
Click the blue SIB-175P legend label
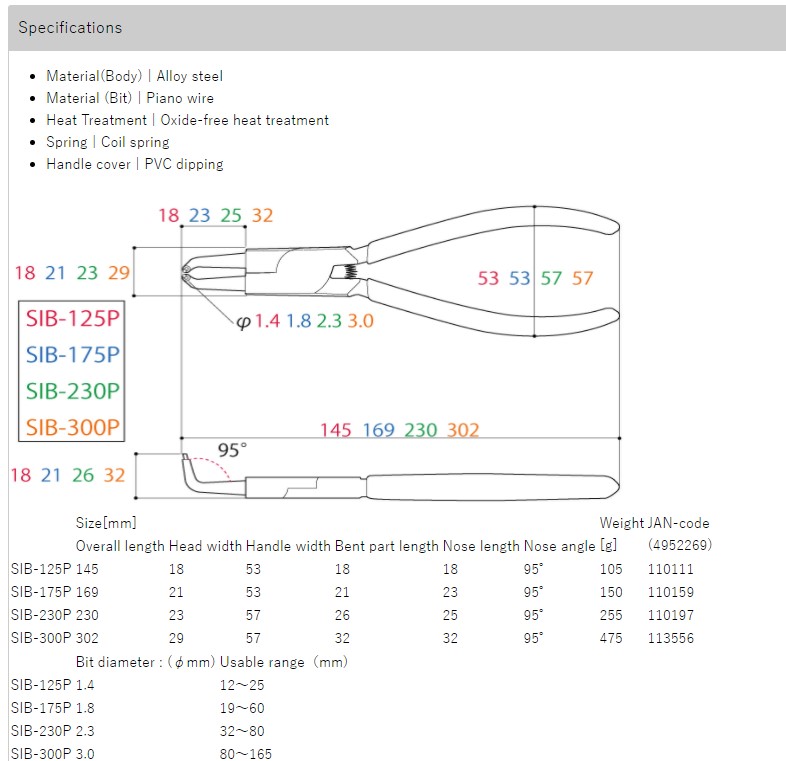tap(73, 355)
